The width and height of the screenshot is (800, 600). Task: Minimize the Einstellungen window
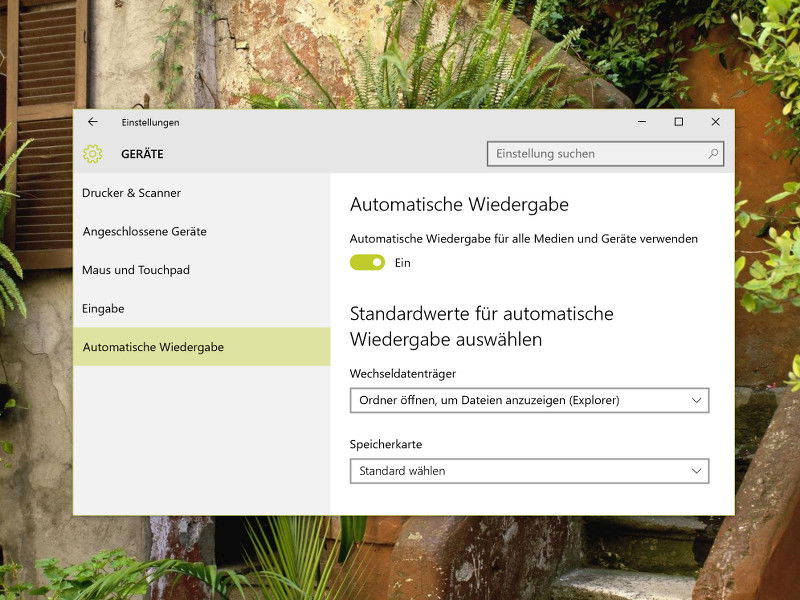[642, 122]
